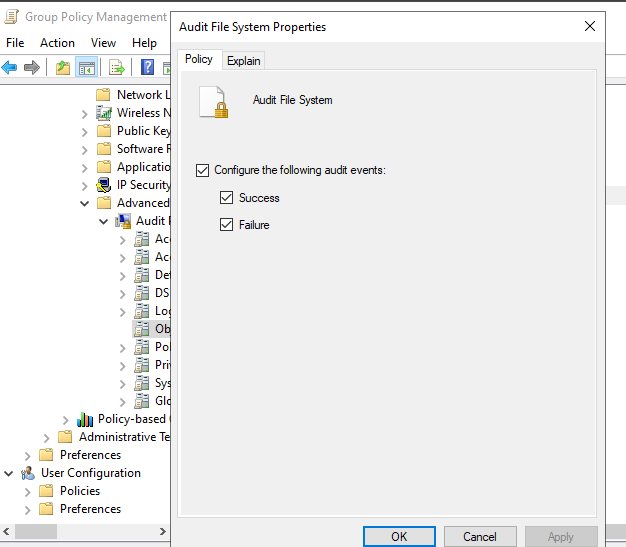626x547 pixels.
Task: Click the Wireless Network policies icon
Action: tap(104, 113)
